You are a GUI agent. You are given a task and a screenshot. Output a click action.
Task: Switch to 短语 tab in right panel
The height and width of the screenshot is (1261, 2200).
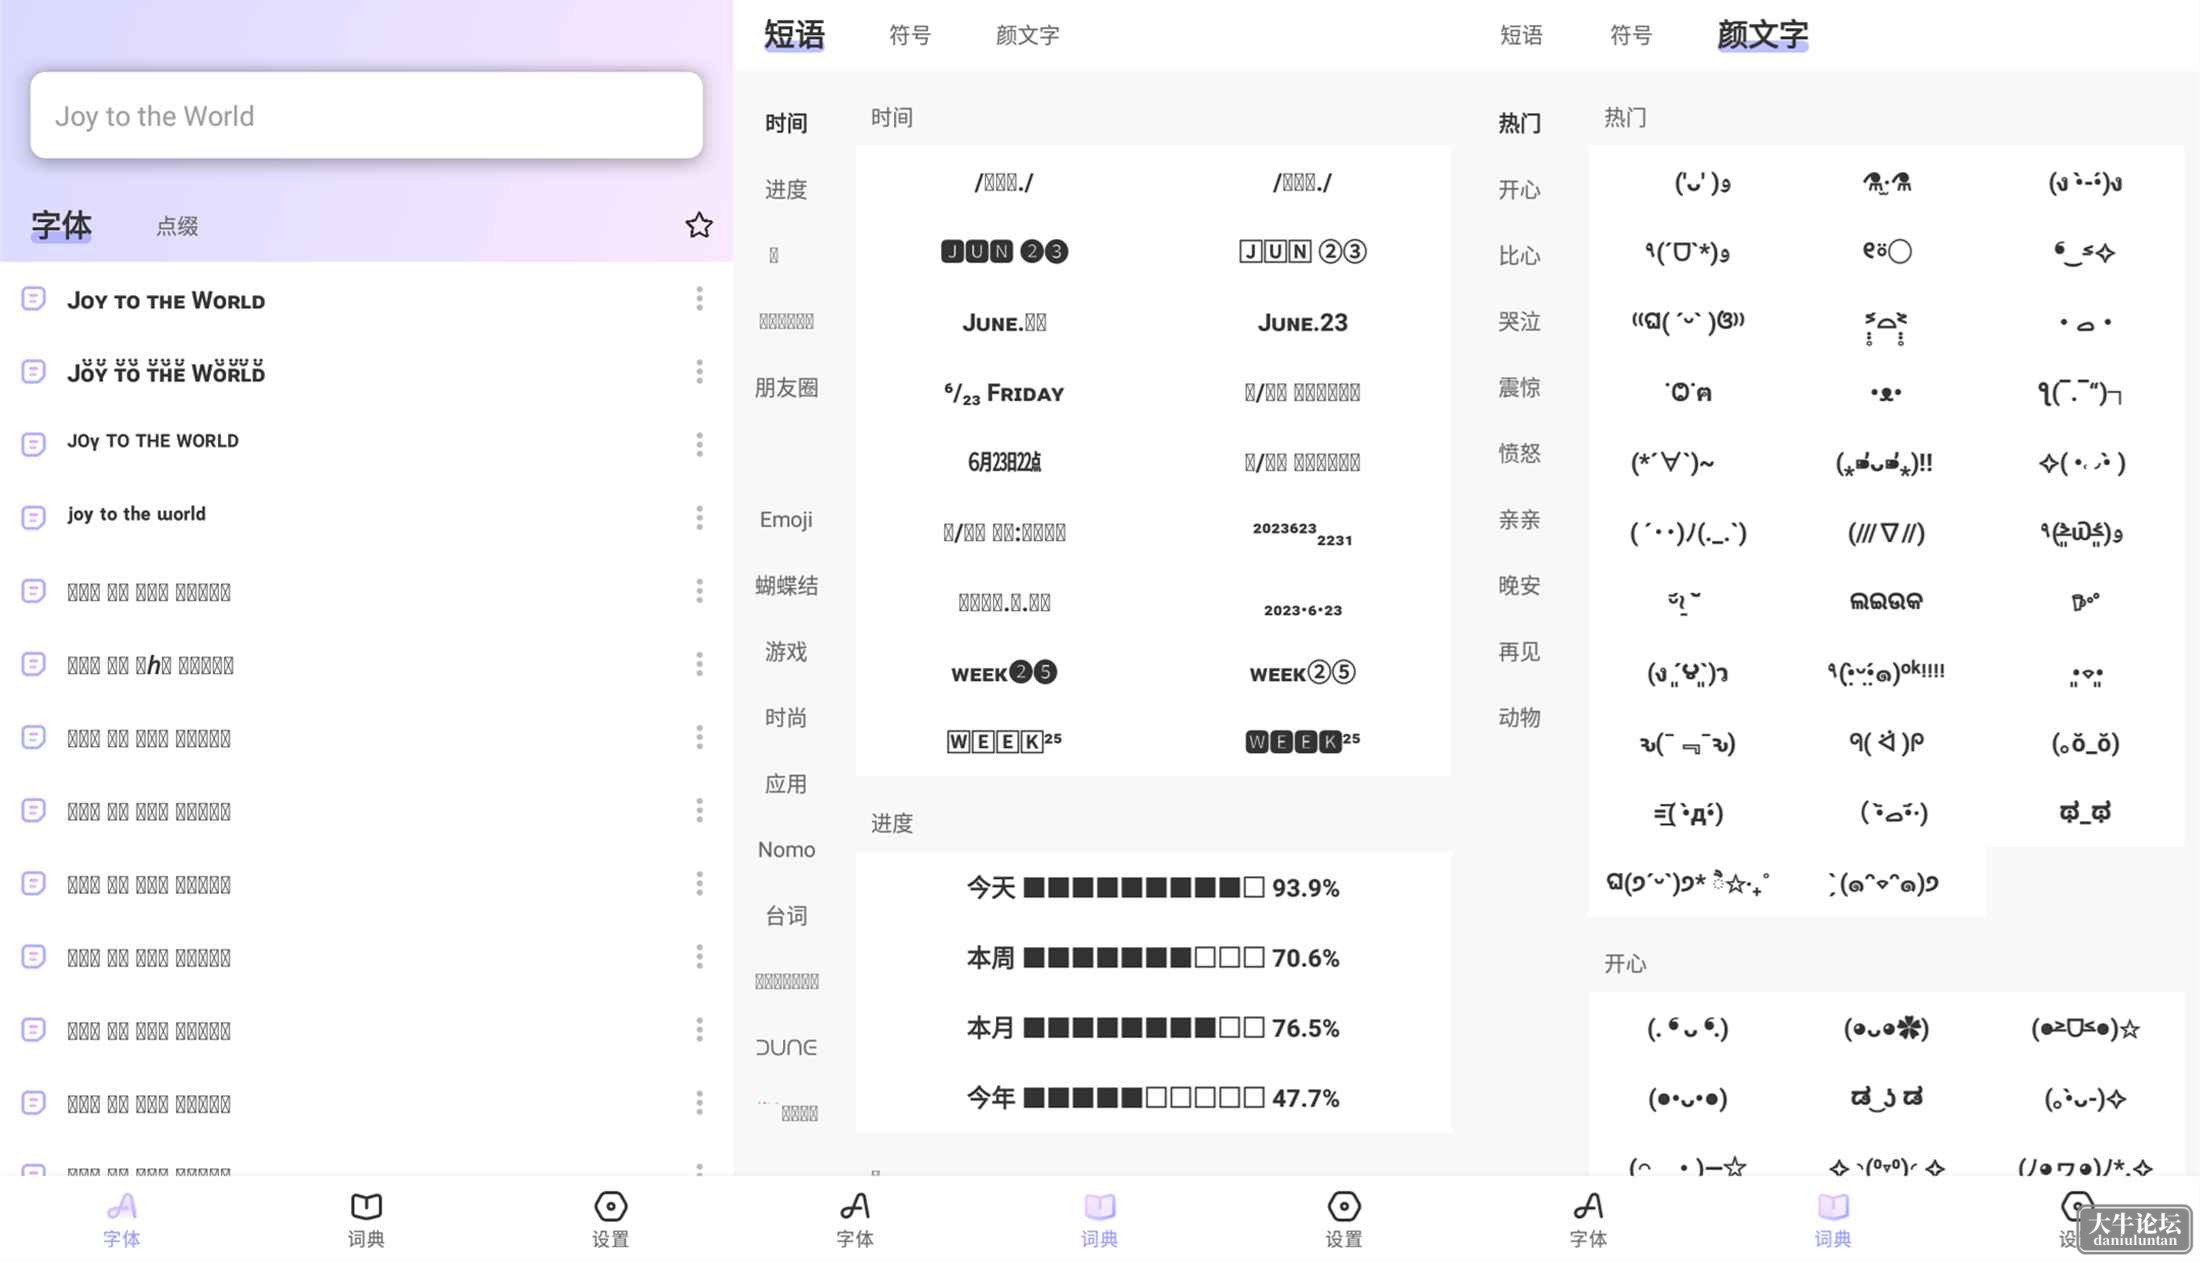coord(1521,35)
